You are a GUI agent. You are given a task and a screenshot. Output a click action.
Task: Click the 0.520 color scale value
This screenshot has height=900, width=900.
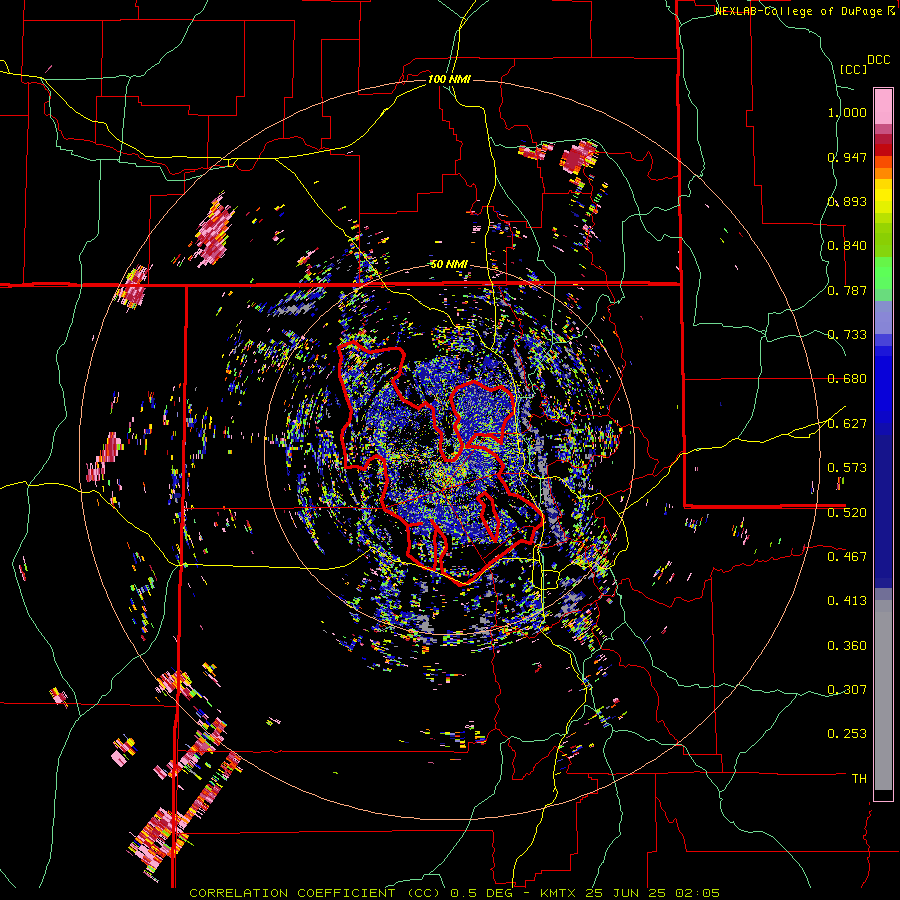coord(847,513)
